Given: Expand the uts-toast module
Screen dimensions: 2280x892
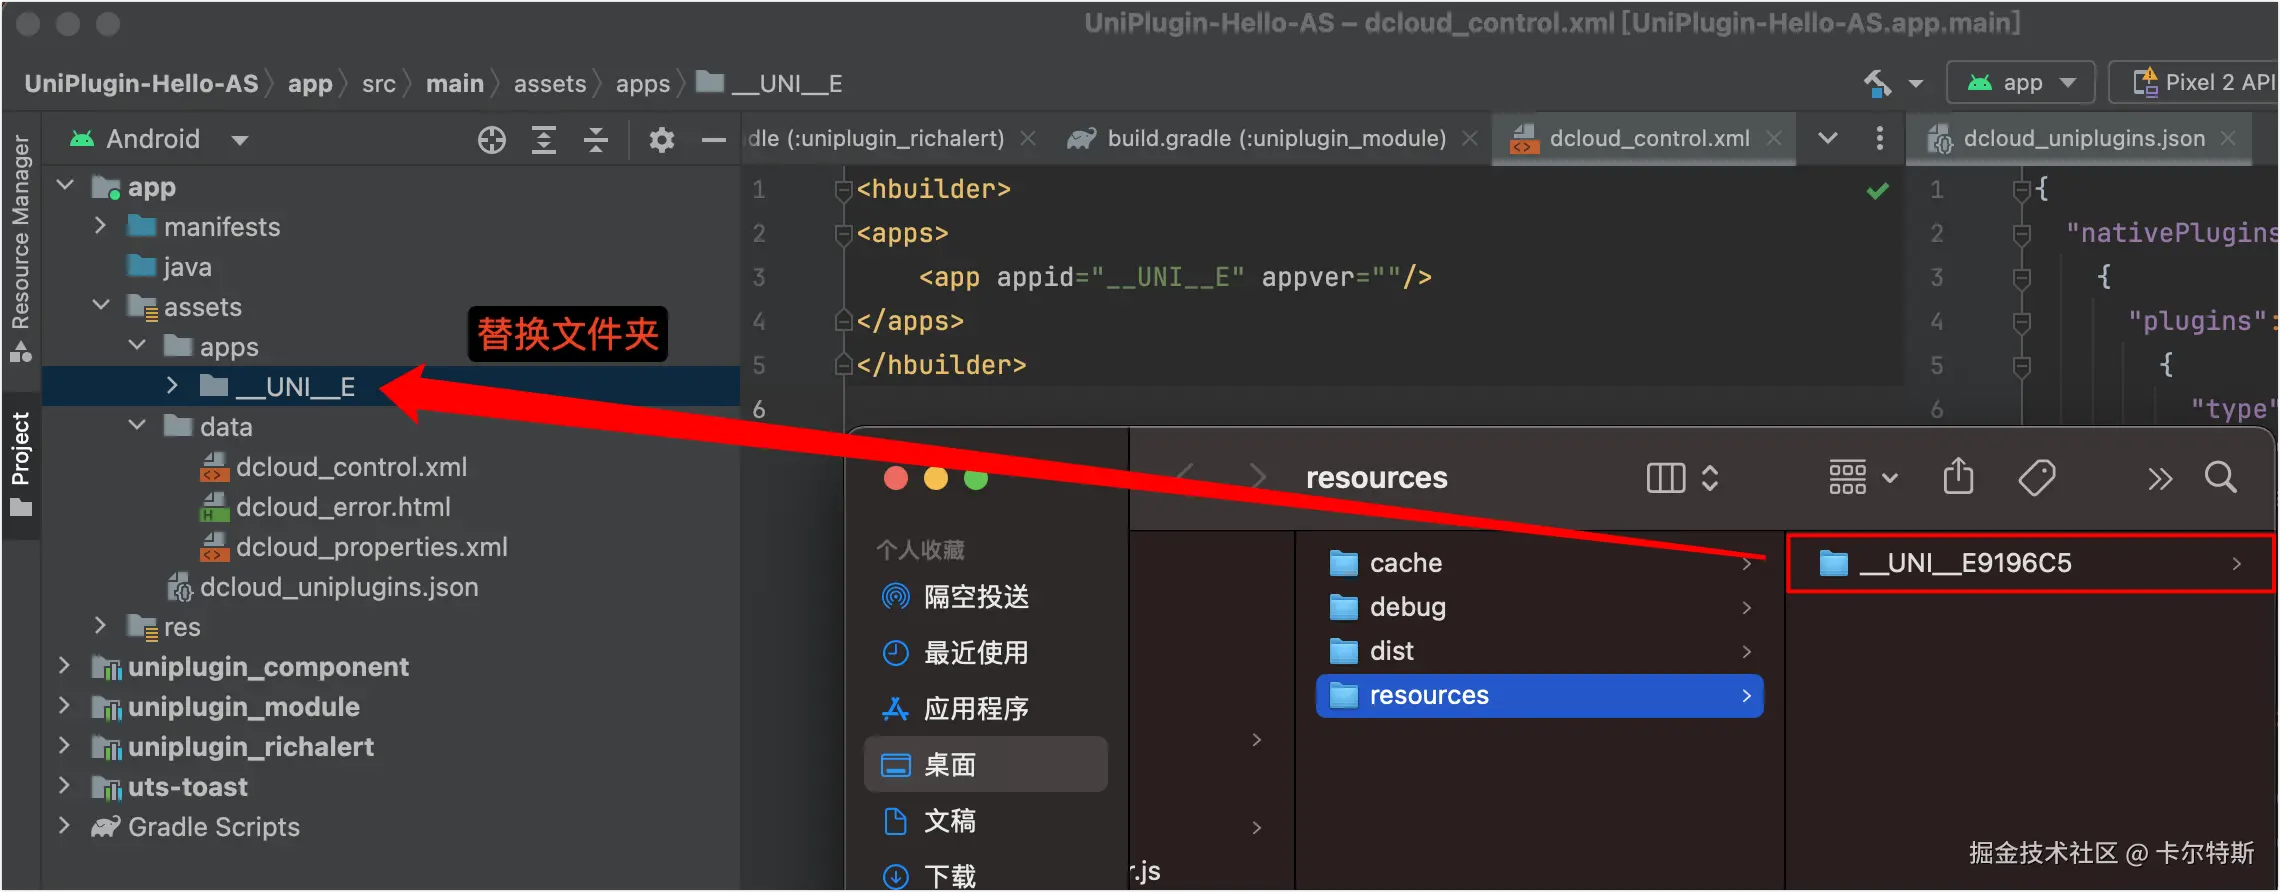Looking at the screenshot, I should 64,786.
